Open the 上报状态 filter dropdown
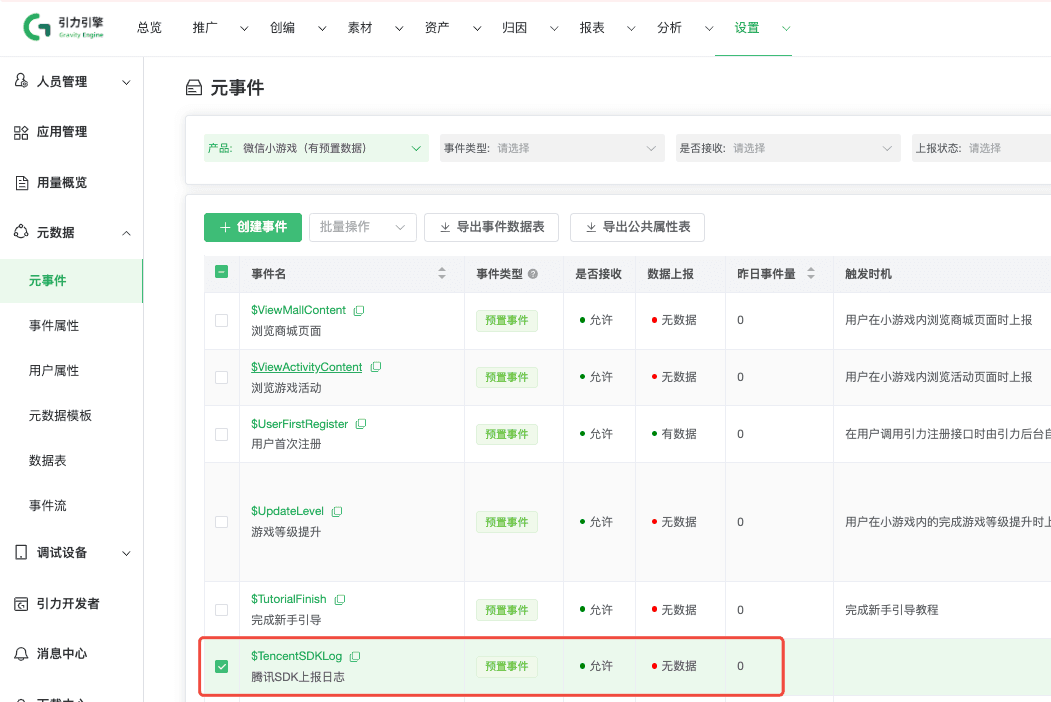Image resolution: width=1051 pixels, height=702 pixels. pyautogui.click(x=981, y=148)
